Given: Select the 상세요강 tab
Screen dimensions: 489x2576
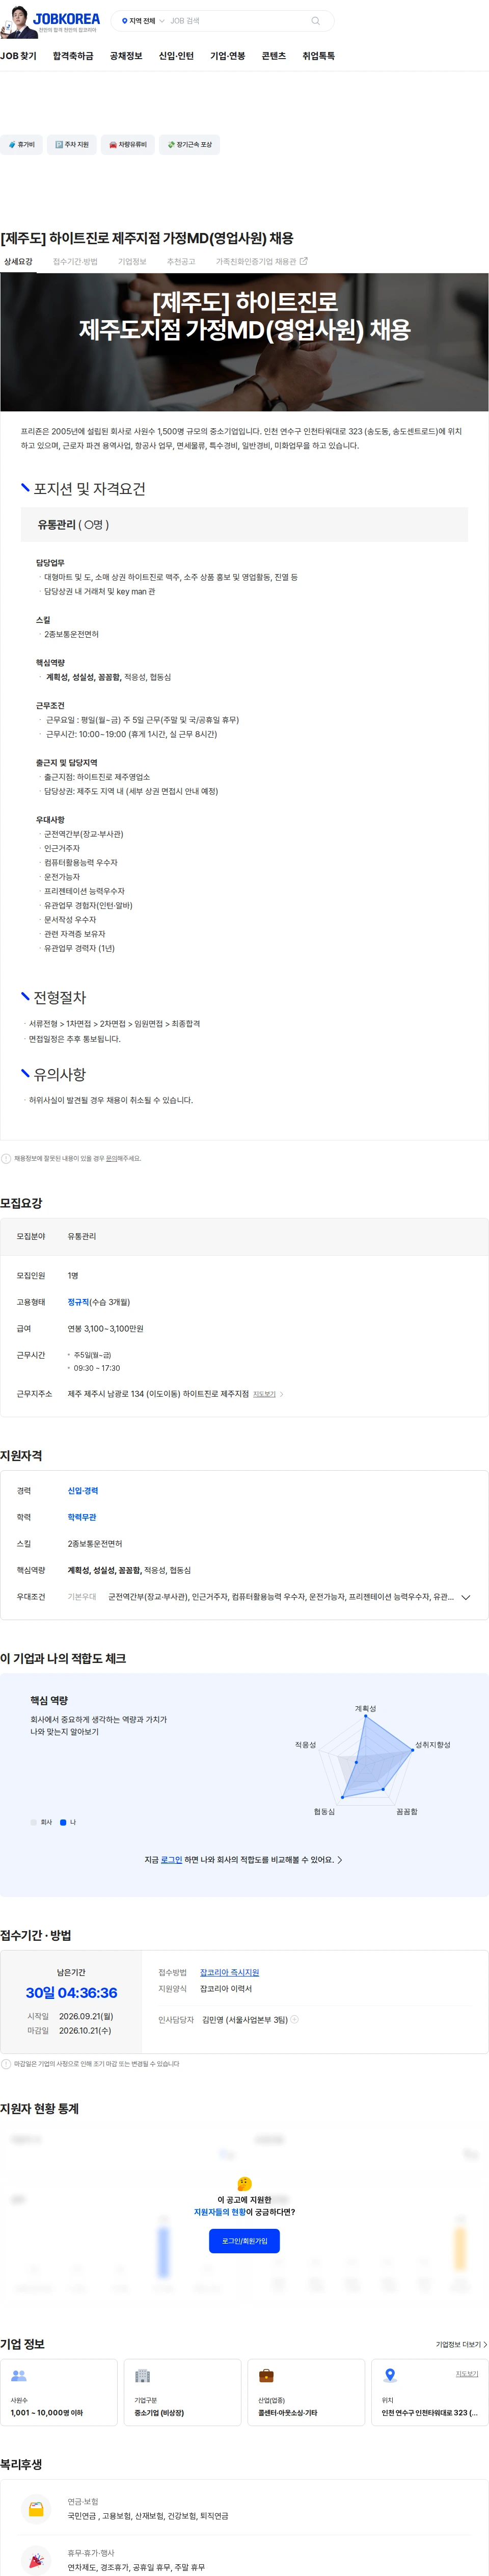Looking at the screenshot, I should [x=18, y=262].
